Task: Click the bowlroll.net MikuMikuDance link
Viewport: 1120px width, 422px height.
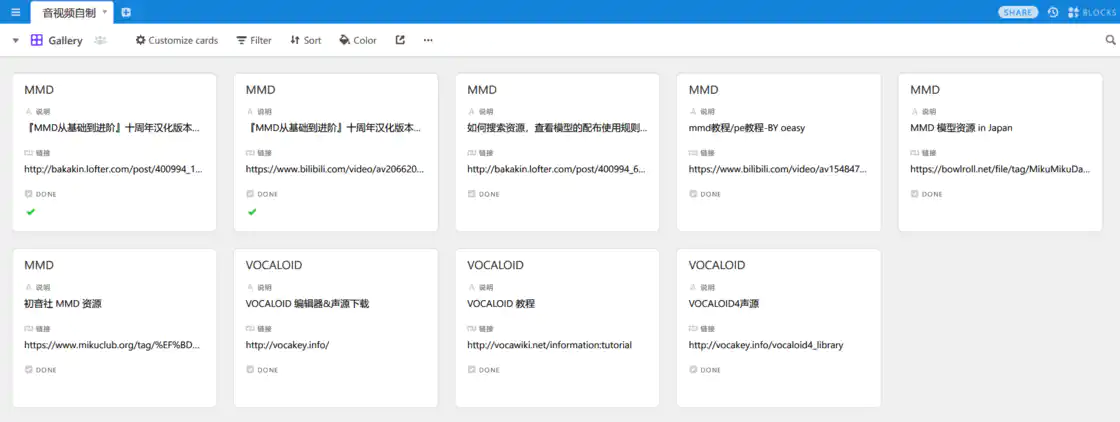Action: coord(1000,170)
